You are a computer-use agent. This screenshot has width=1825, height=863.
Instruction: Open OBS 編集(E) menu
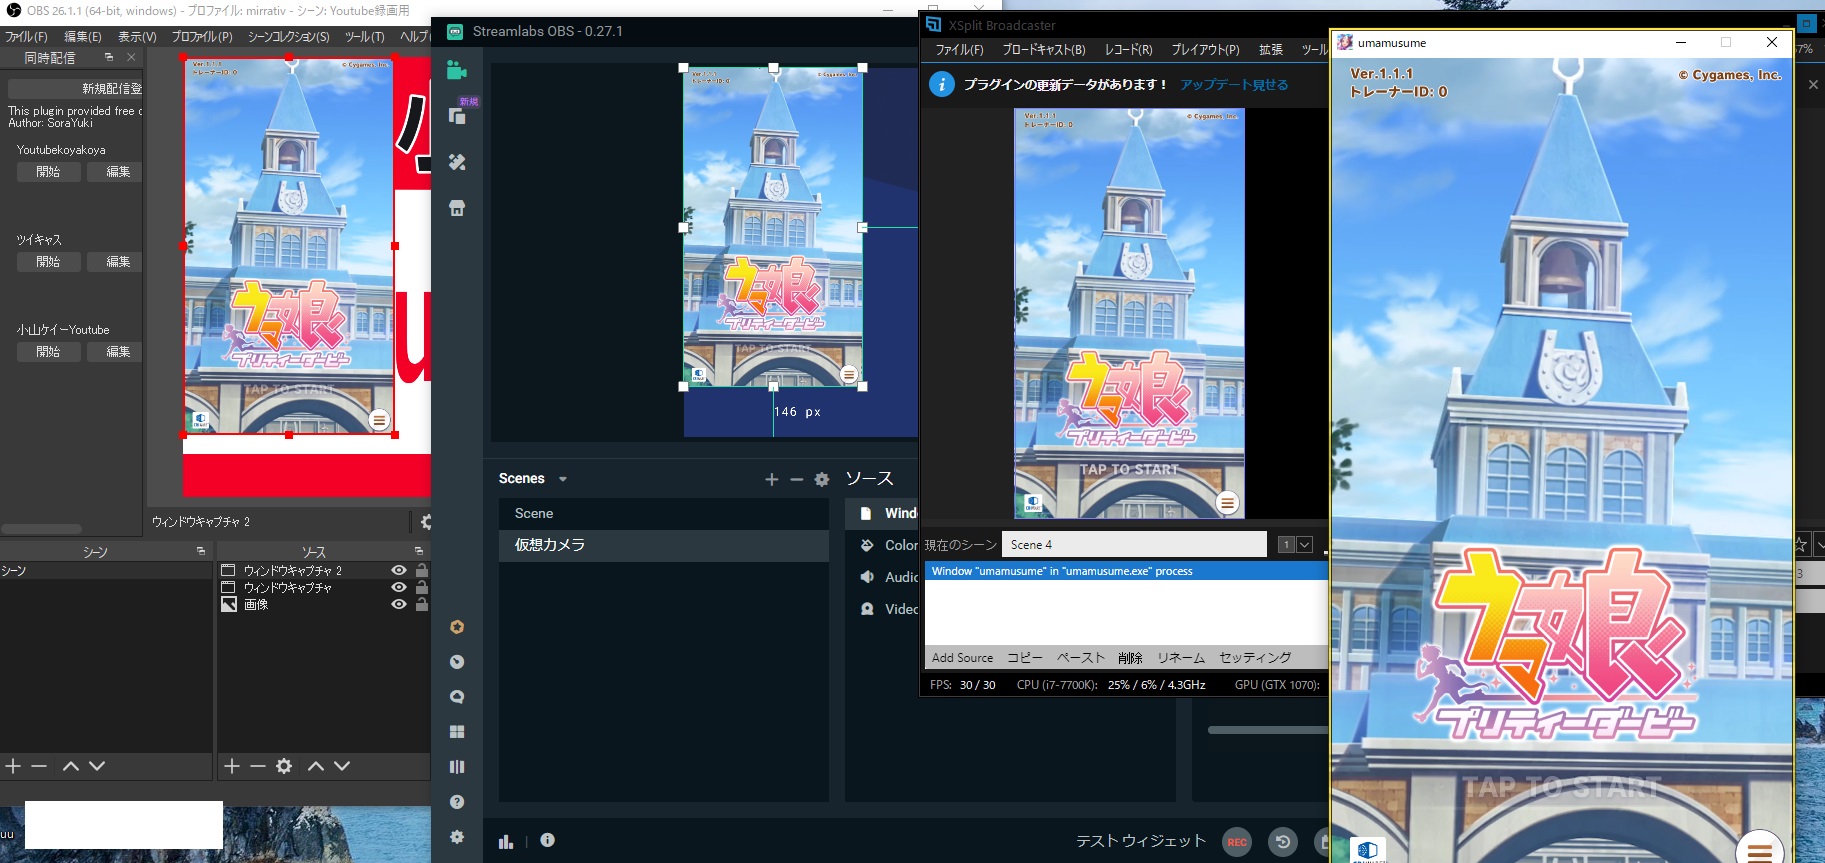pyautogui.click(x=83, y=37)
